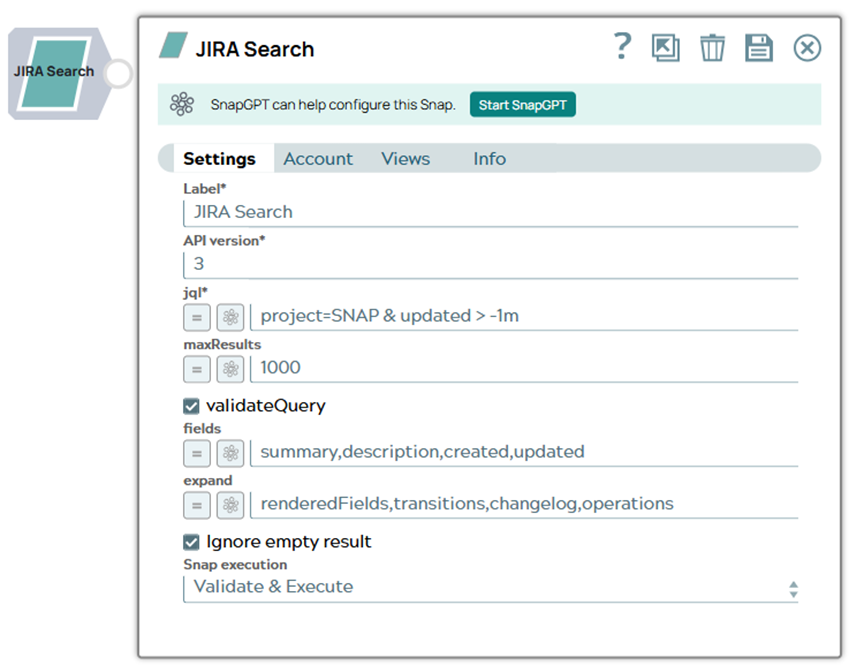Image resolution: width=849 pixels, height=665 pixels.
Task: Switch to the Account tab
Action: (x=318, y=159)
